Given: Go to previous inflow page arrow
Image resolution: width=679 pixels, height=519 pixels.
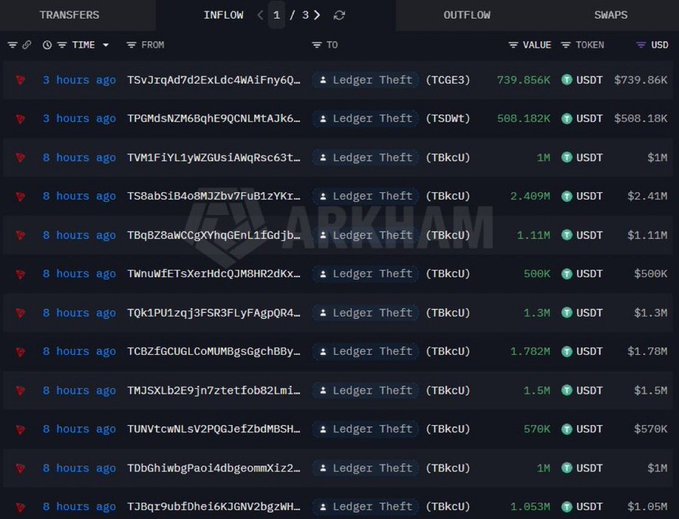Looking at the screenshot, I should pyautogui.click(x=260, y=15).
